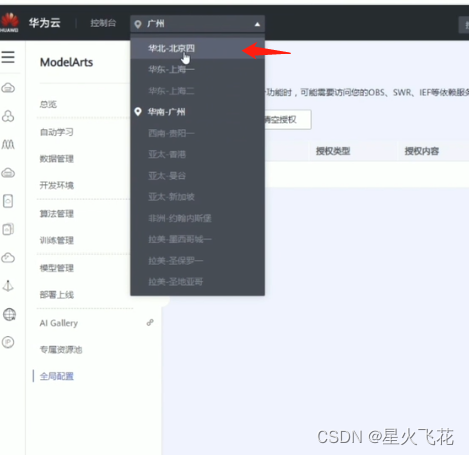This screenshot has height=455, width=469.
Task: Open 模型管理 in sidebar
Action: (57, 268)
